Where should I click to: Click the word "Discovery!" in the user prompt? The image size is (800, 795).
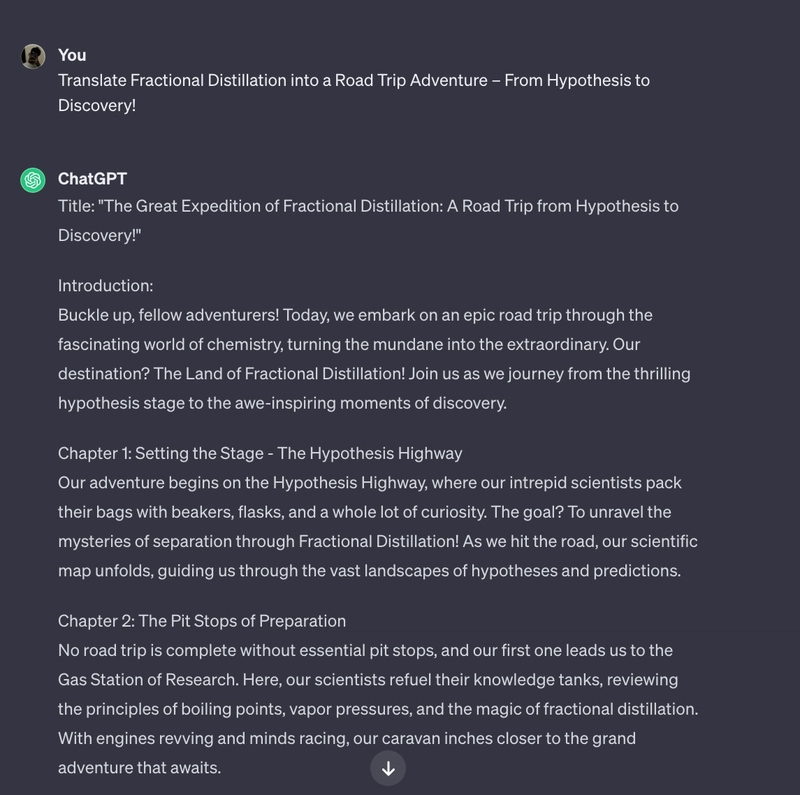coord(97,106)
